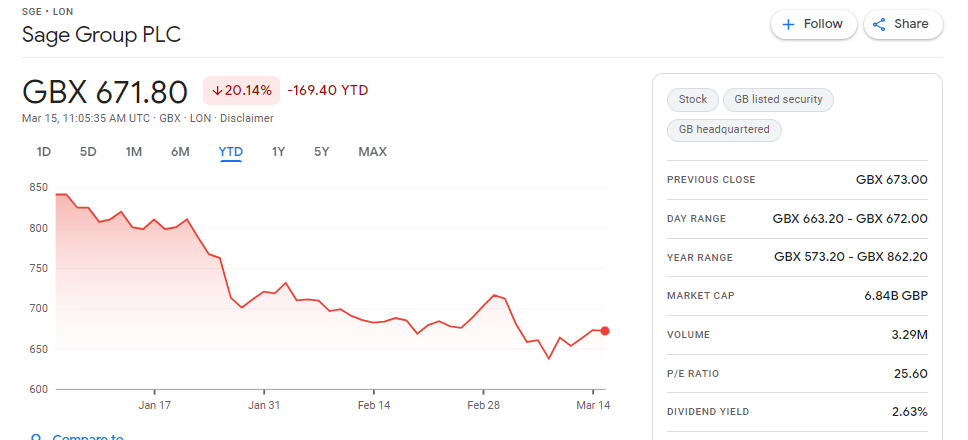
Task: Click the red current-price dot on chart
Action: coord(605,331)
